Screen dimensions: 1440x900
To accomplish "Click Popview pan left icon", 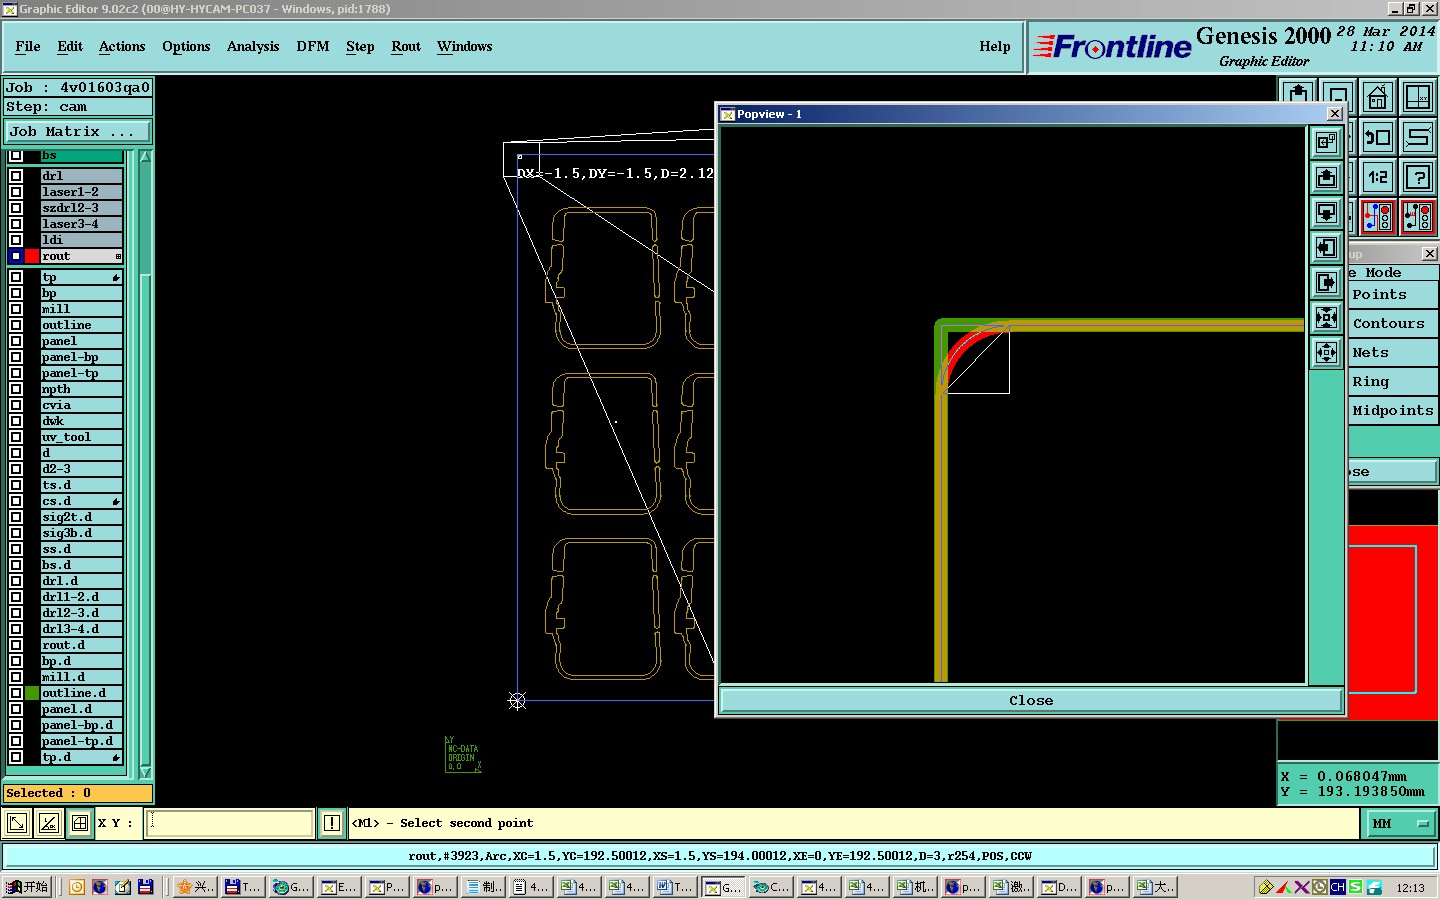I will click(1326, 248).
